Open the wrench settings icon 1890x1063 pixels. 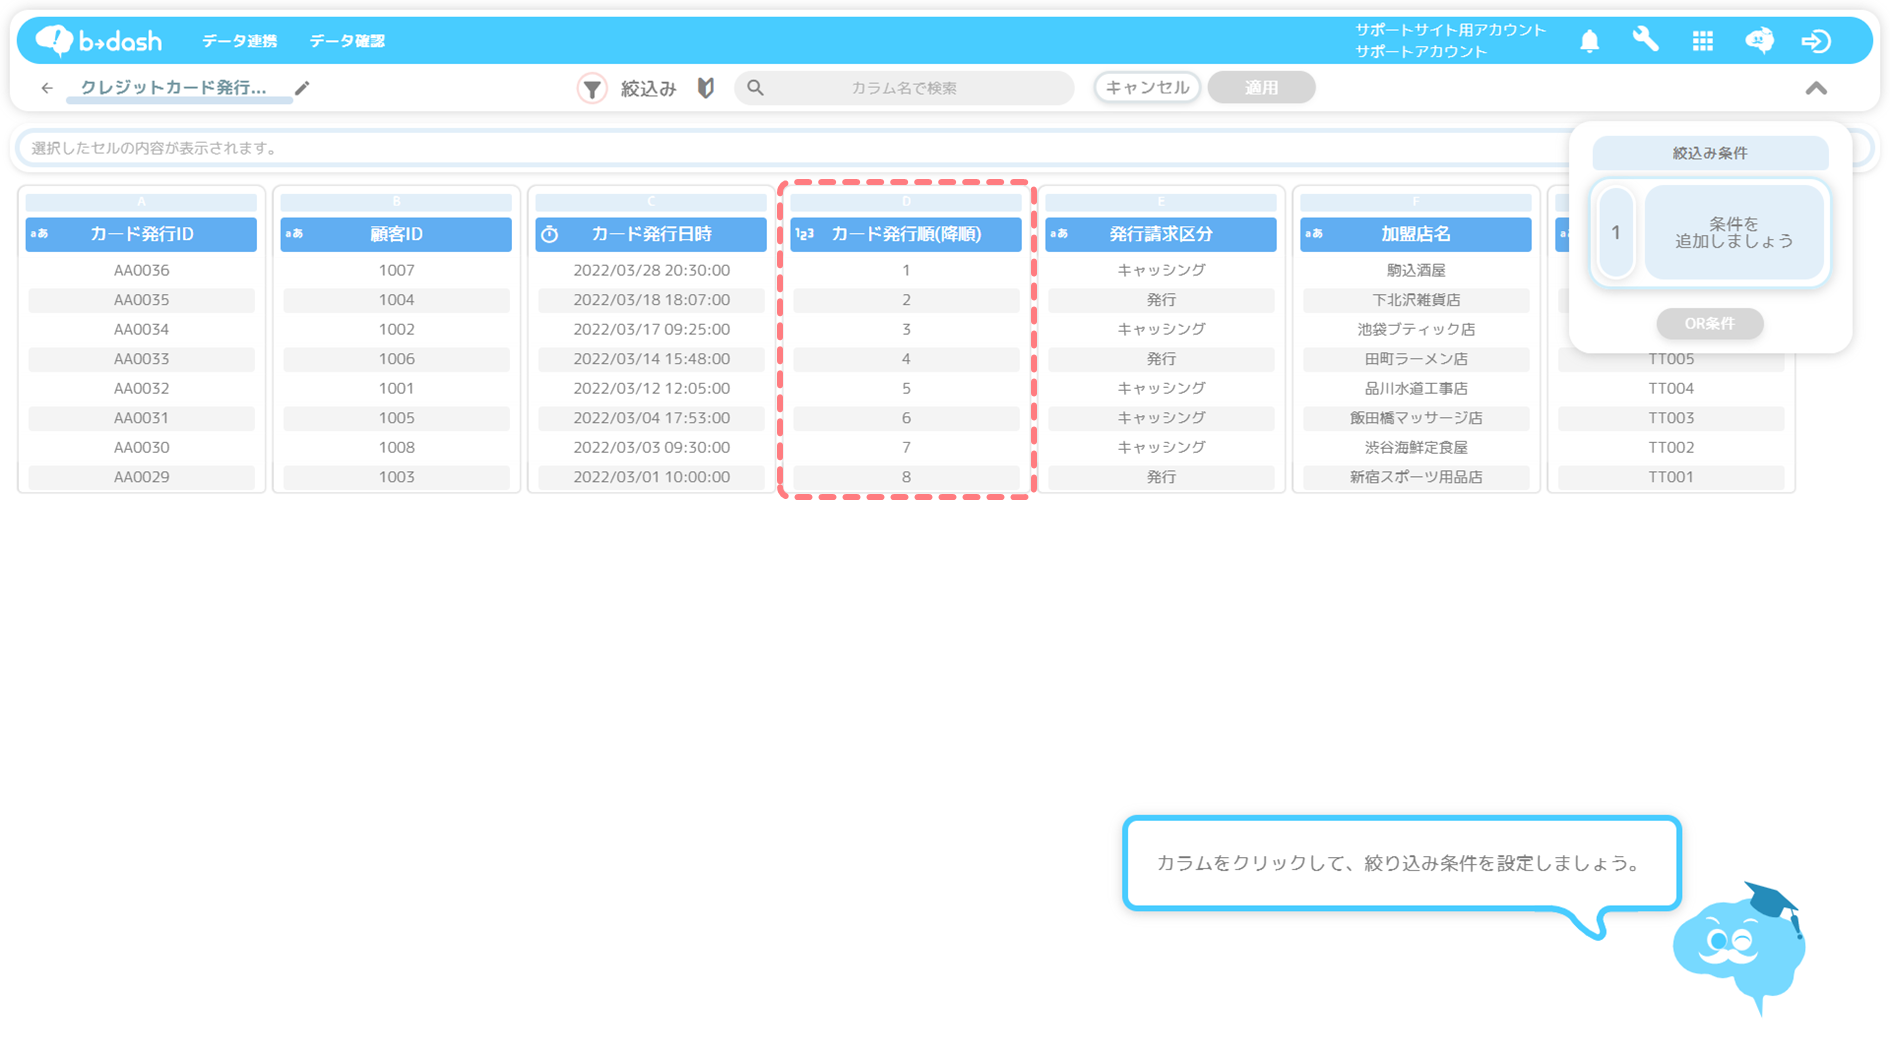click(x=1645, y=40)
